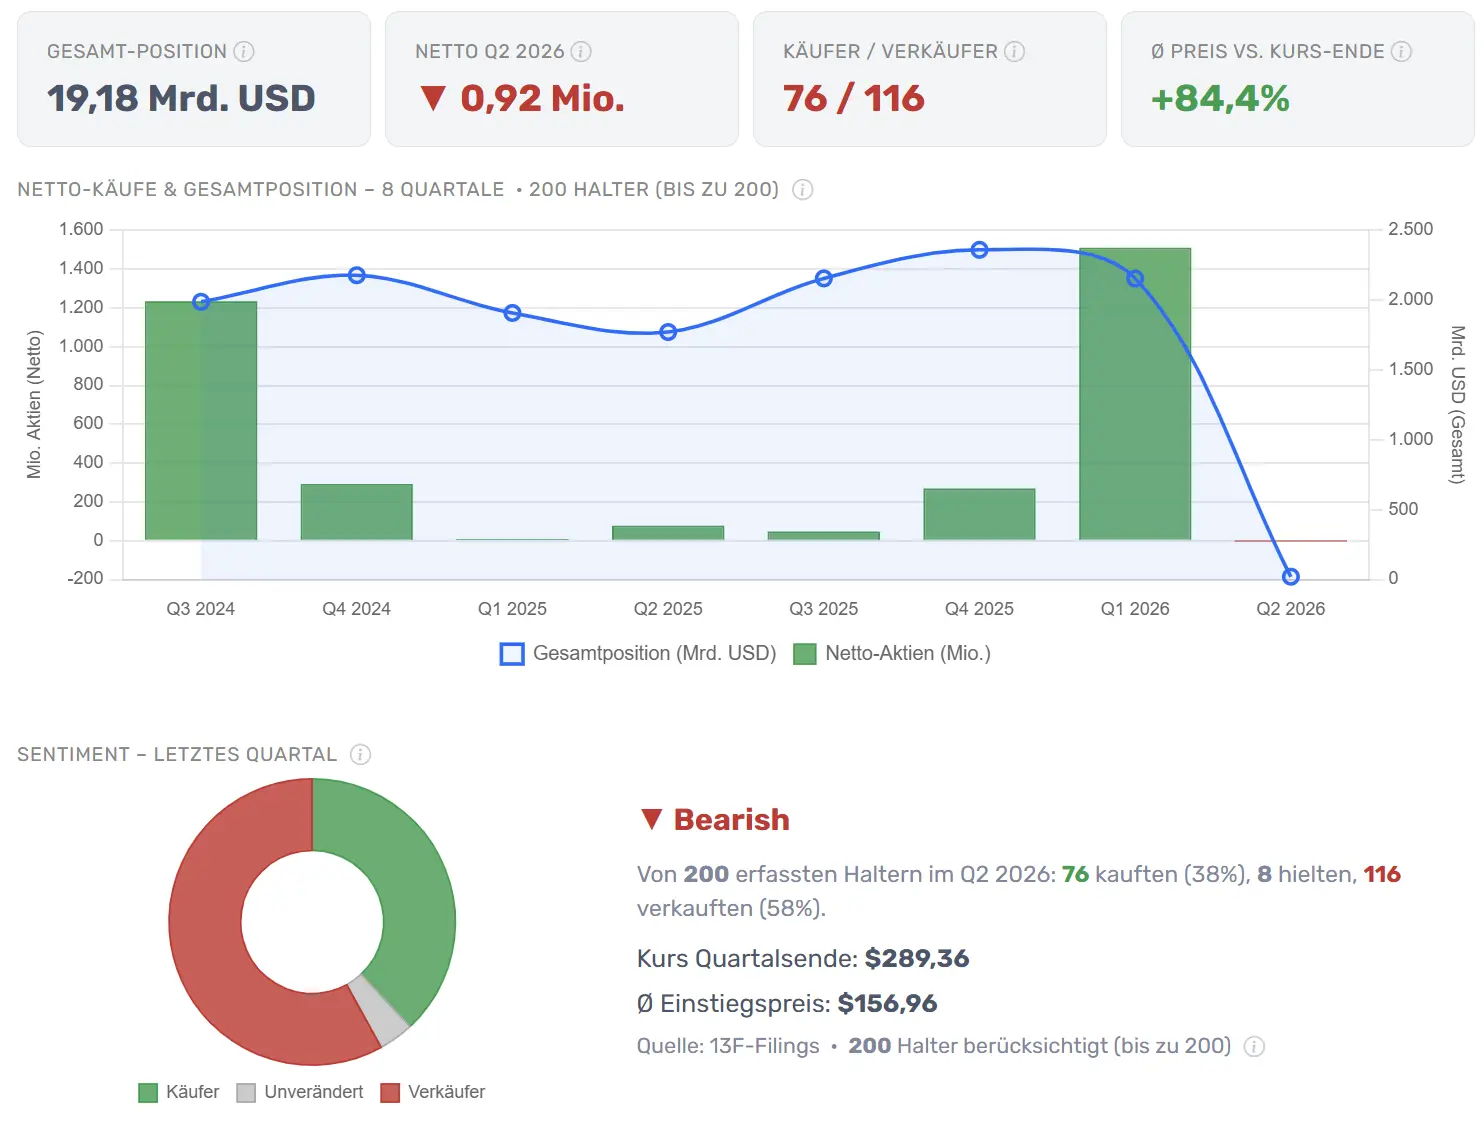Click the Q4 2024 net shares bar

point(357,512)
